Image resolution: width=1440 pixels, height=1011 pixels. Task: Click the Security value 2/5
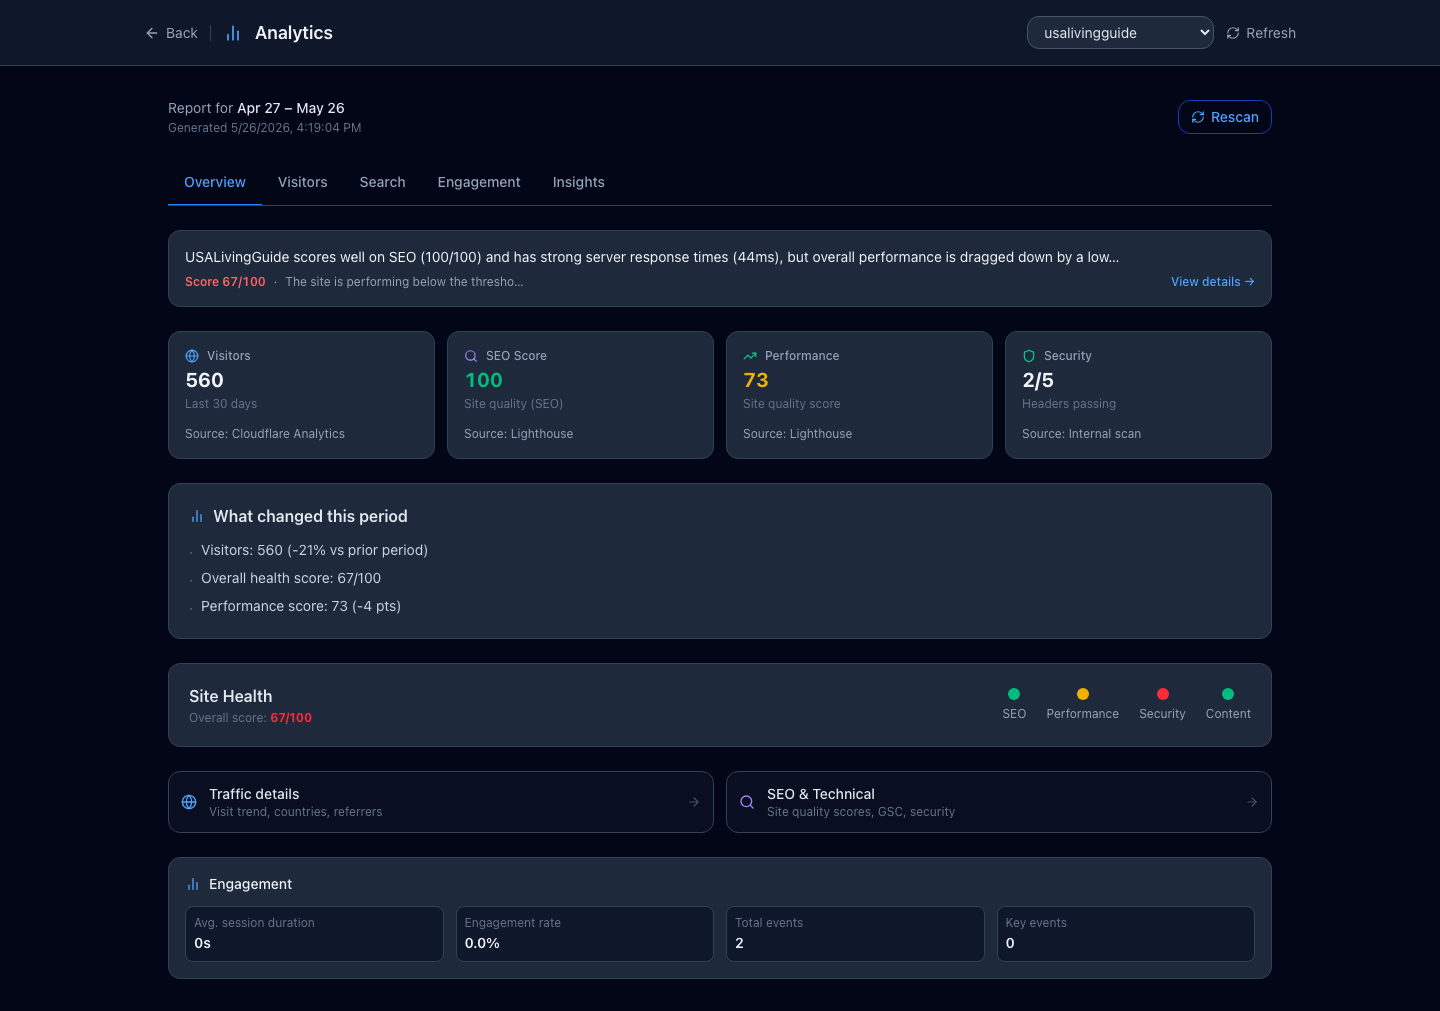(x=1038, y=380)
